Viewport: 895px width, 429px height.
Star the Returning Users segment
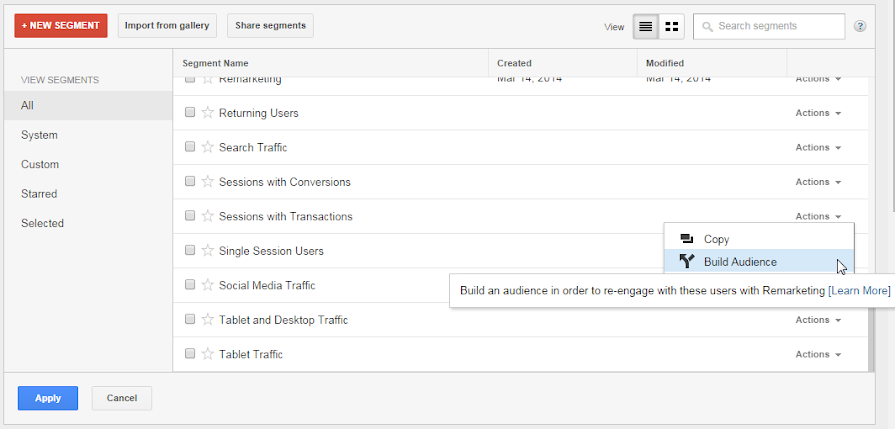tap(208, 113)
